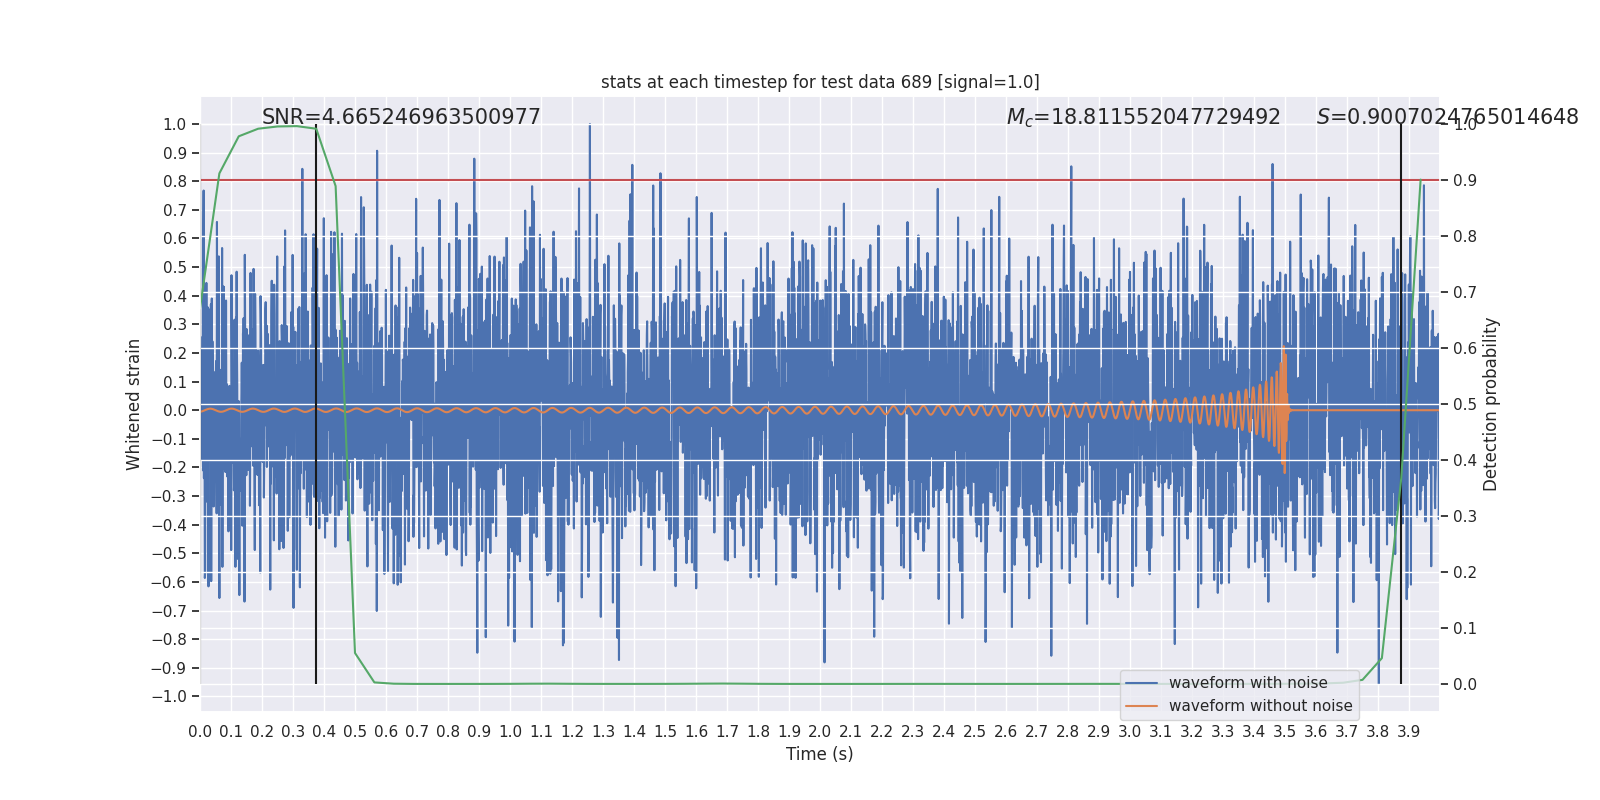The width and height of the screenshot is (1600, 800).
Task: Click the 2.0 tick label on Time axis
Action: pos(820,731)
